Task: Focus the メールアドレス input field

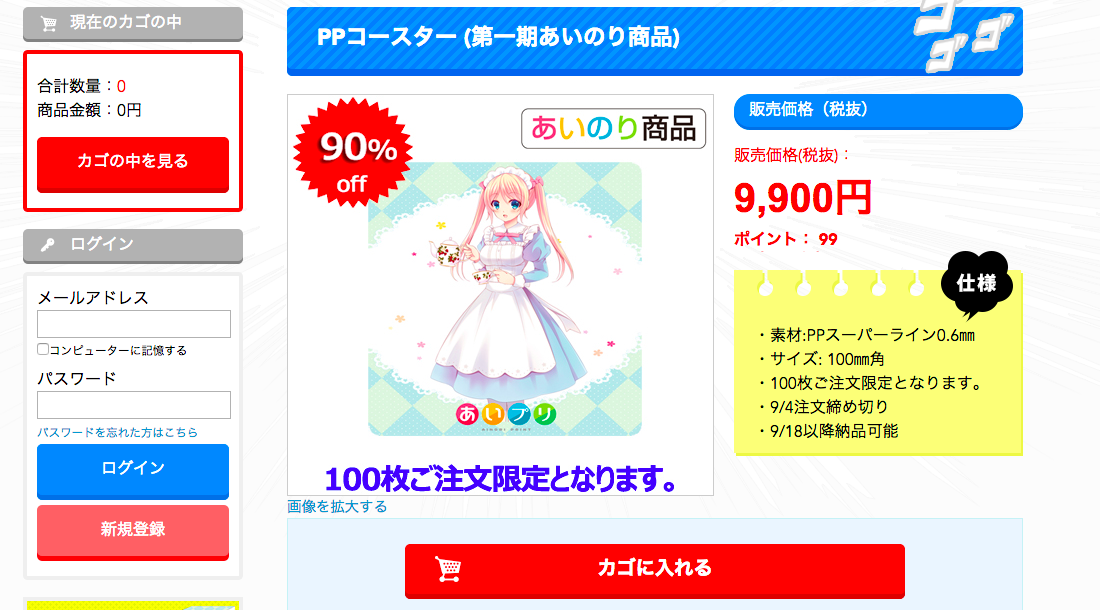Action: (133, 324)
